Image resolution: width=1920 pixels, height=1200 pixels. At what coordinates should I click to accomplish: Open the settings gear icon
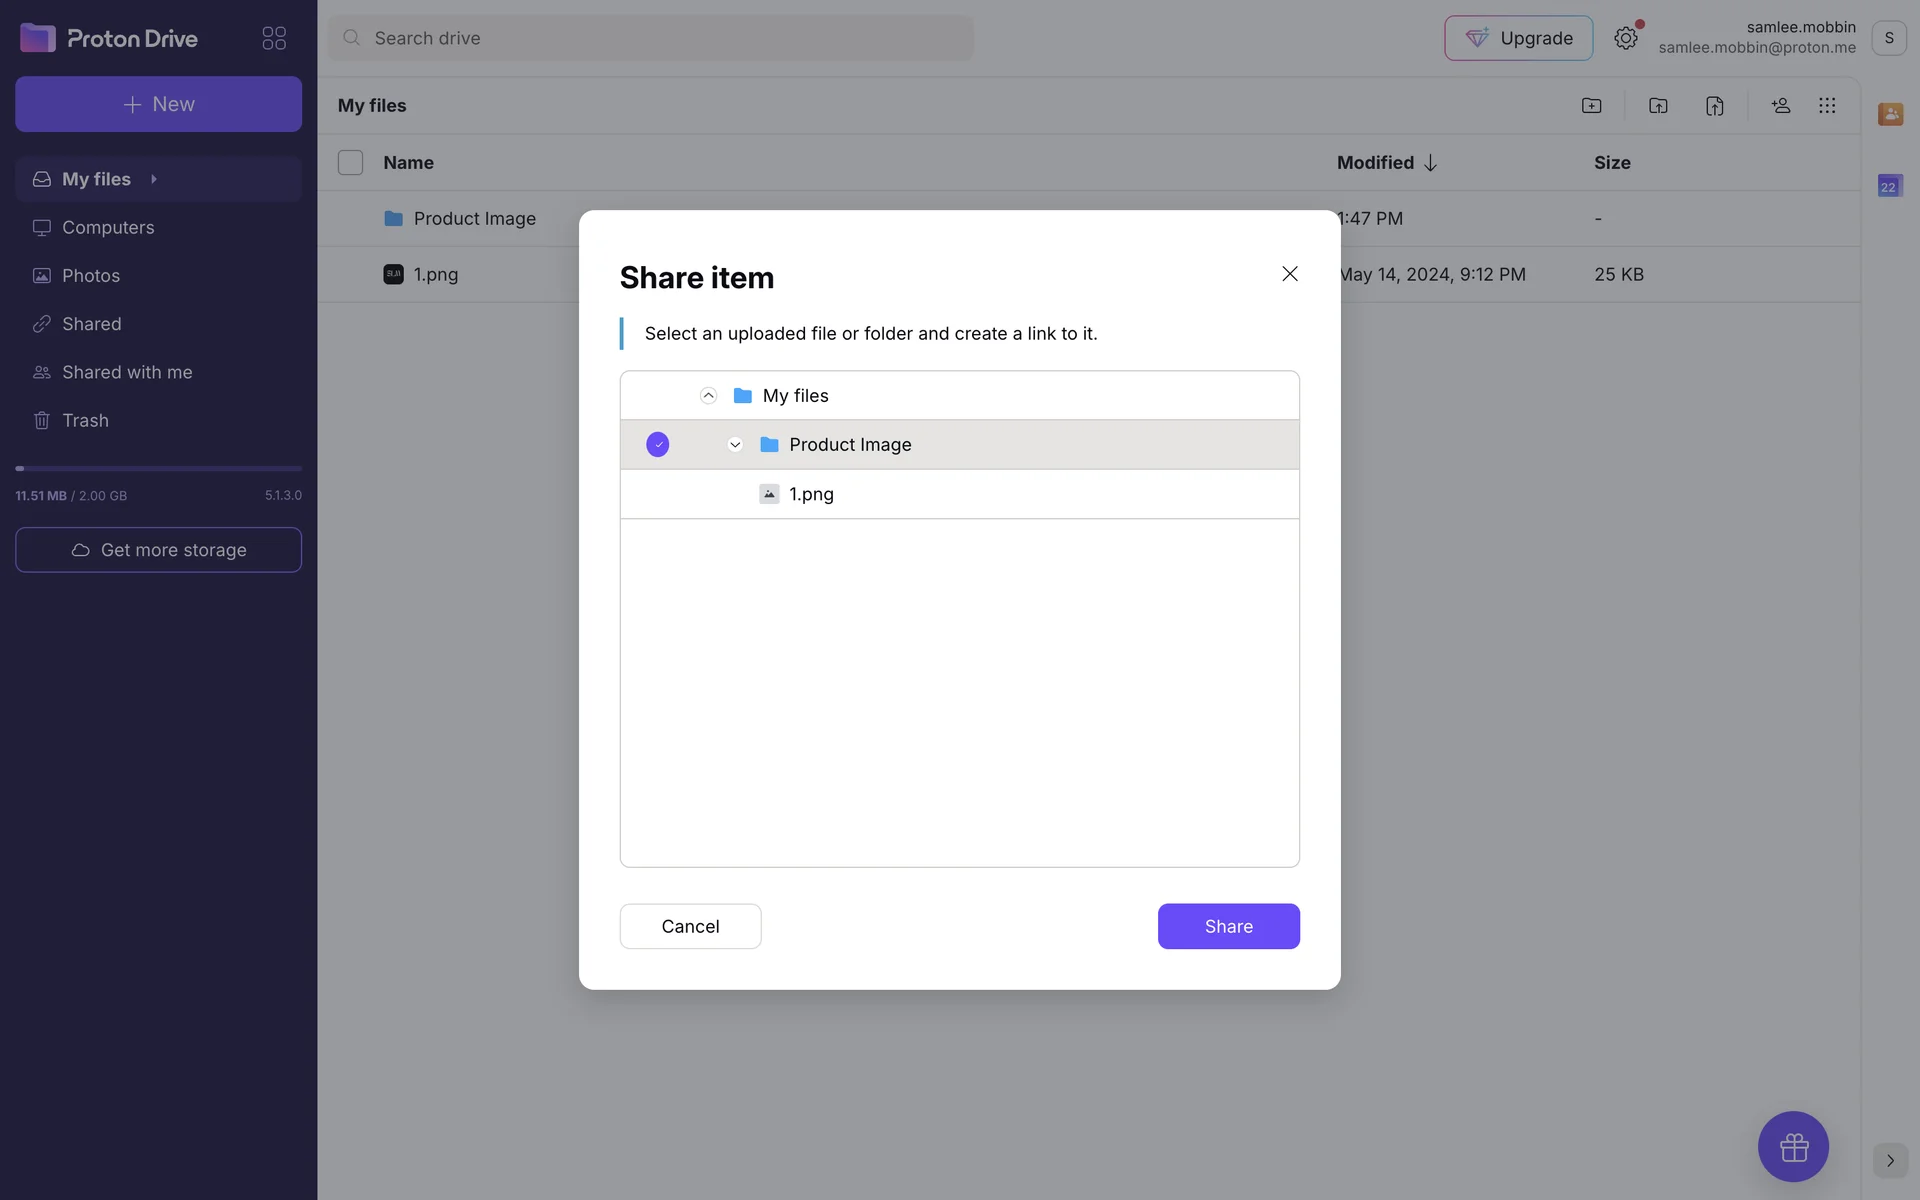tap(1625, 38)
